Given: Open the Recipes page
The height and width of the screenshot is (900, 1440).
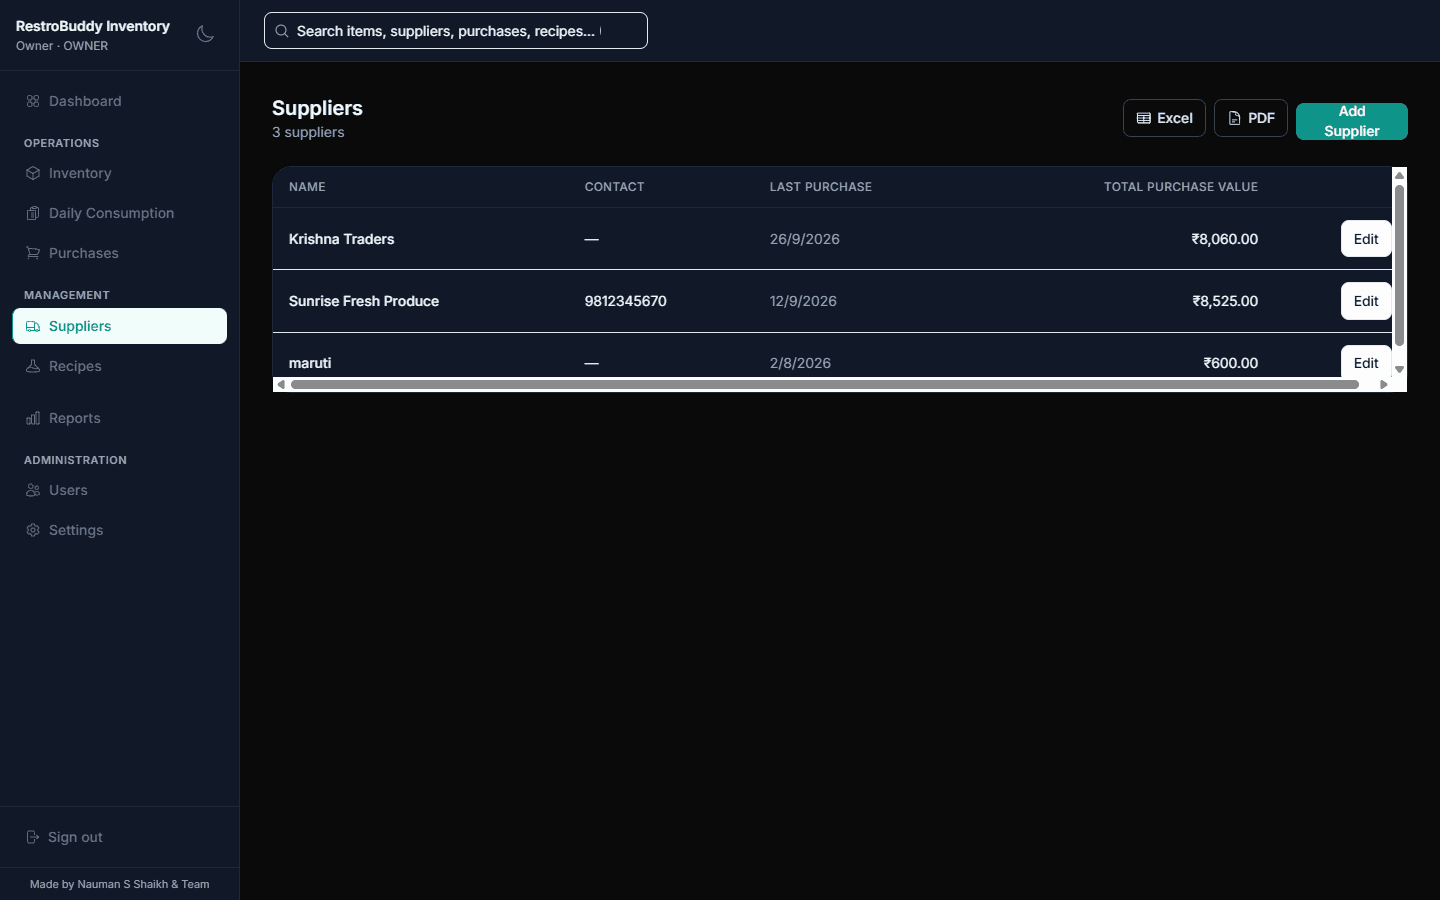Looking at the screenshot, I should [120, 366].
